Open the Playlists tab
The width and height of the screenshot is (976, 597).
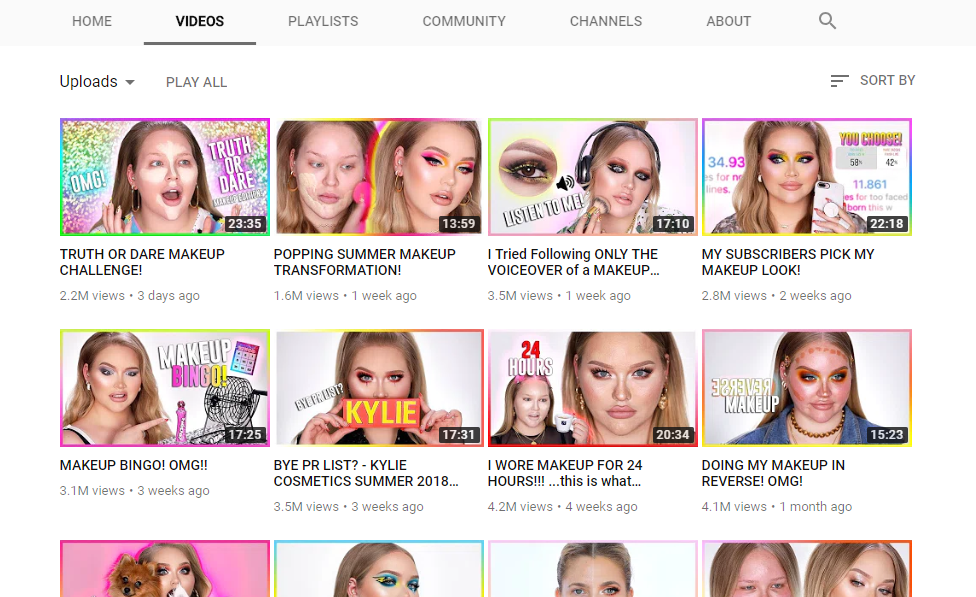[322, 21]
